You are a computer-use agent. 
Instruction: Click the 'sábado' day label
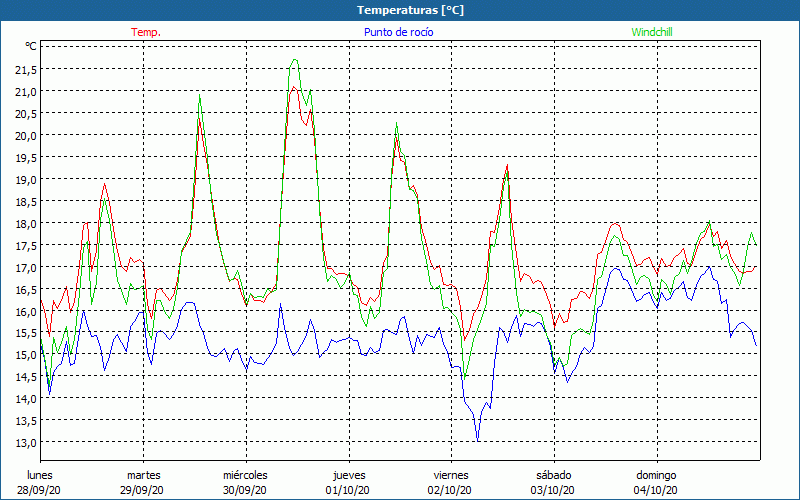(554, 475)
